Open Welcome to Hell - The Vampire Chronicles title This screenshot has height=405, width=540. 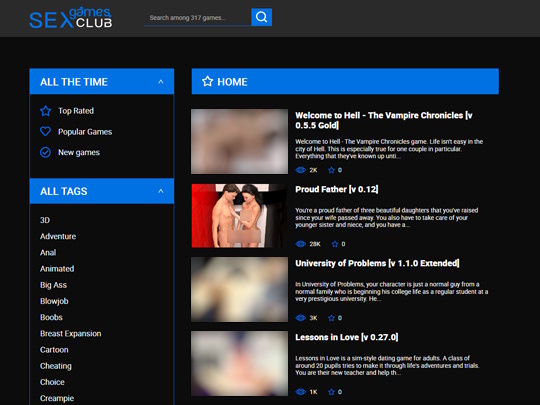[x=384, y=120]
